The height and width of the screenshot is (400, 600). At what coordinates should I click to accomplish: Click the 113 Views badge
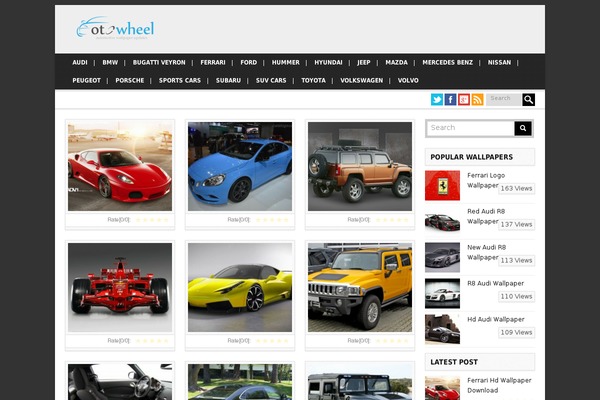point(516,260)
